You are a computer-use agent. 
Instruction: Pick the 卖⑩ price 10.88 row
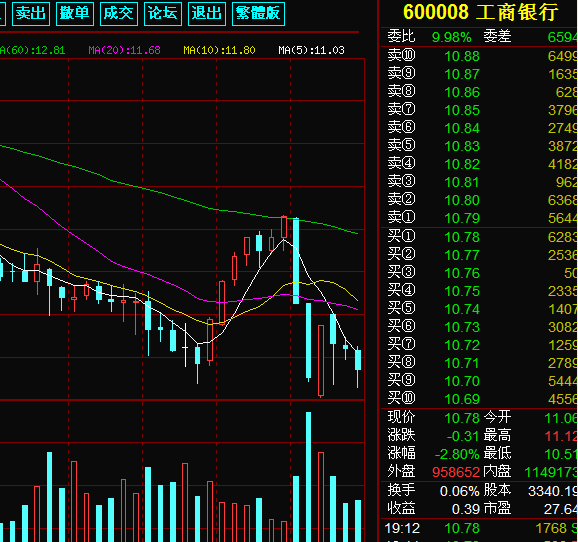pos(479,56)
